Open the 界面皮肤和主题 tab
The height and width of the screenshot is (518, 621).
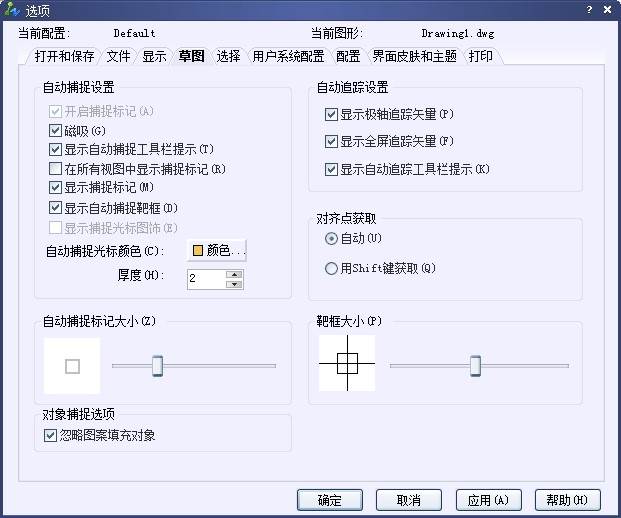(416, 57)
